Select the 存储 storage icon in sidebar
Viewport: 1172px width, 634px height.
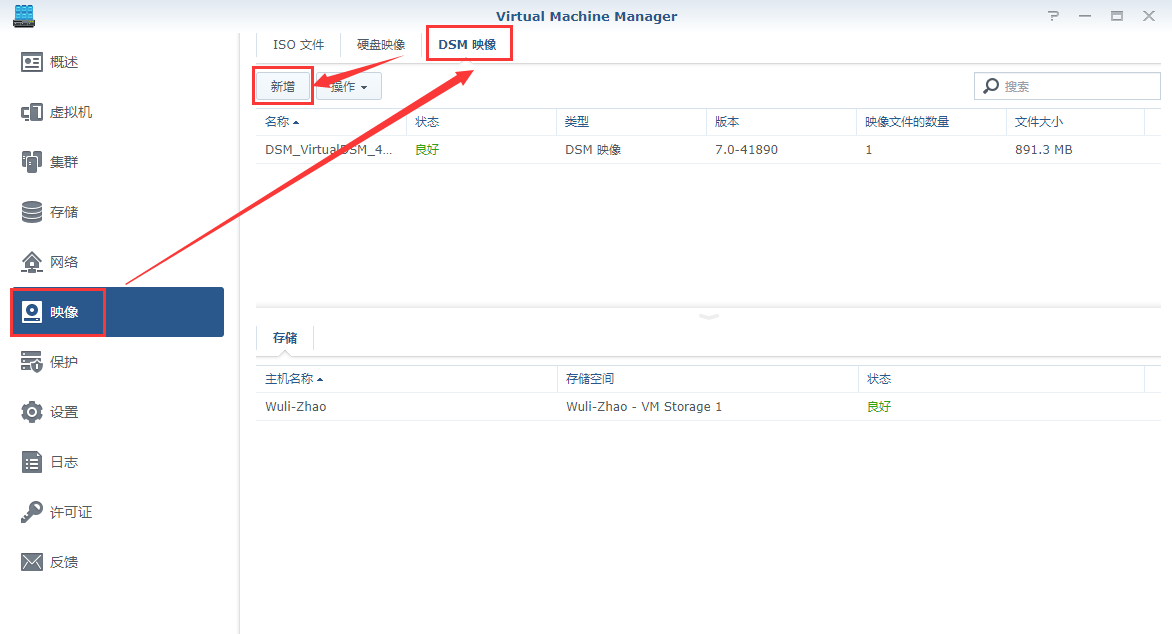31,212
